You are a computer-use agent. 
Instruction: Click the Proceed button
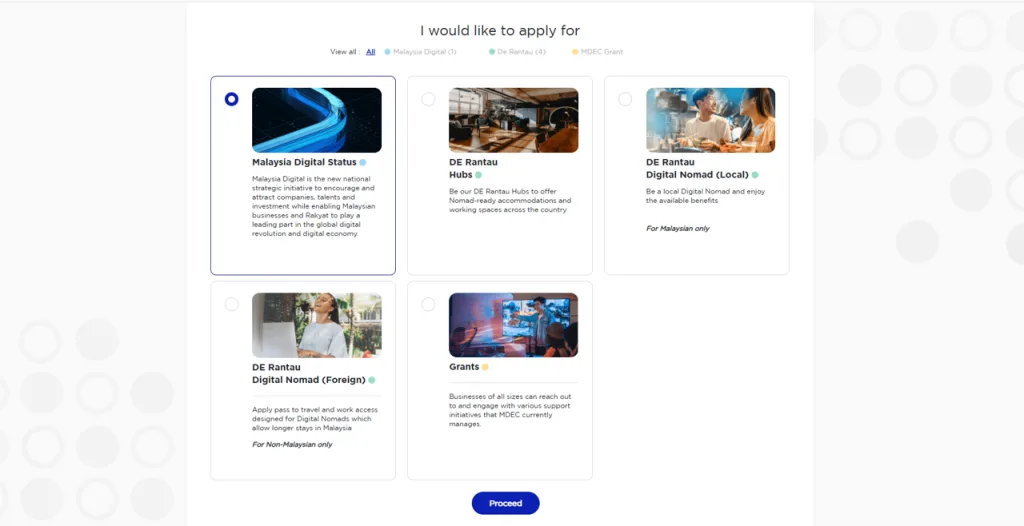point(505,503)
